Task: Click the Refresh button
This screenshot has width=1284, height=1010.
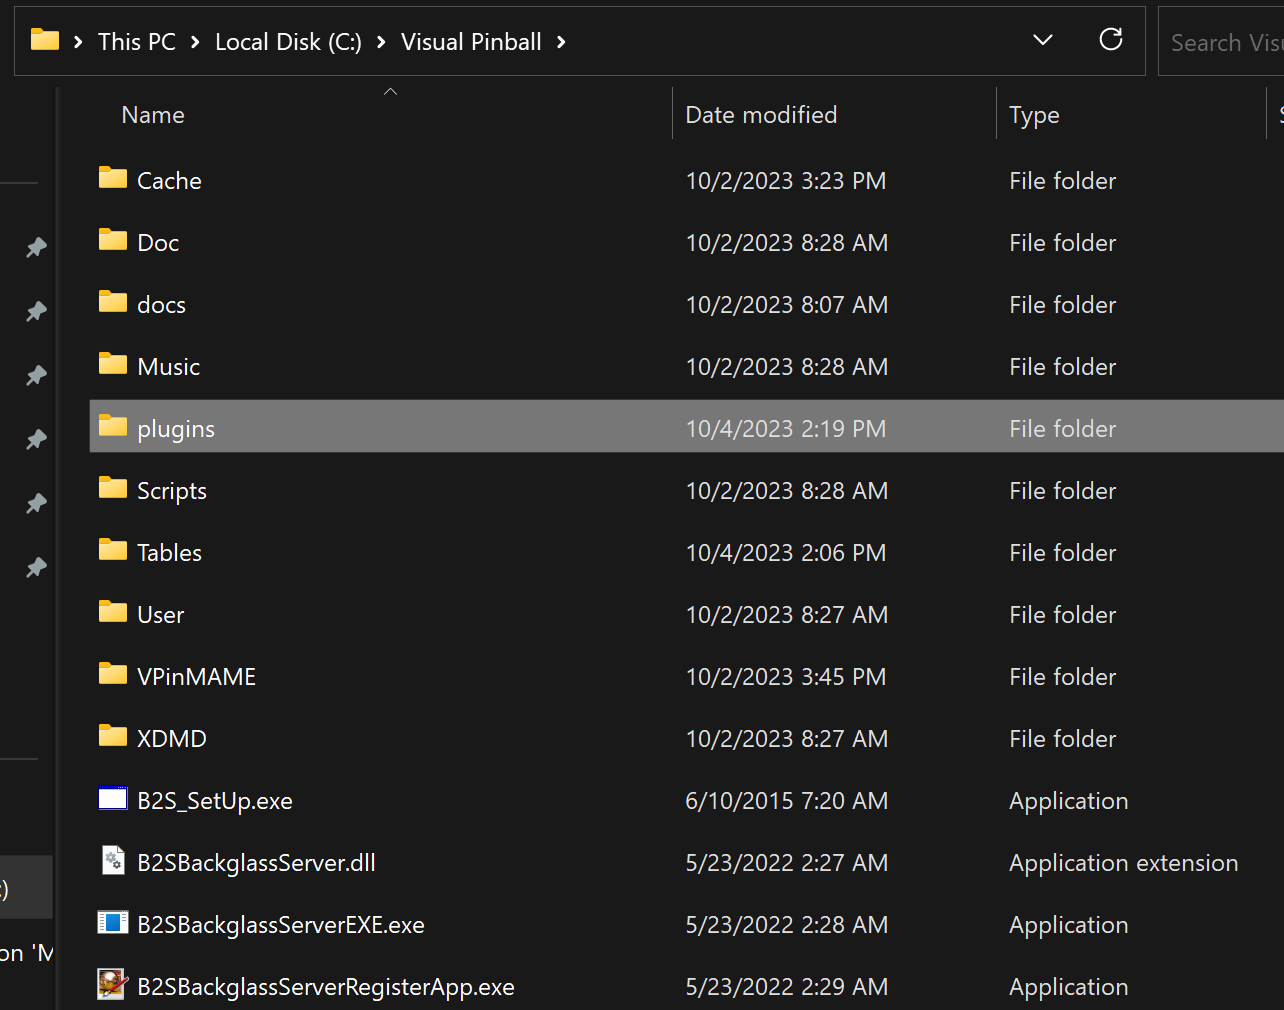Action: pyautogui.click(x=1110, y=39)
